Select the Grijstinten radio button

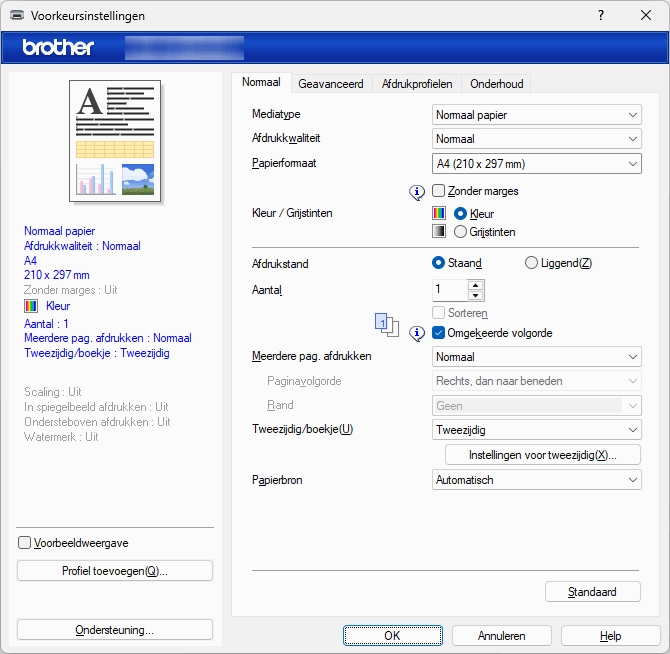pyautogui.click(x=460, y=231)
